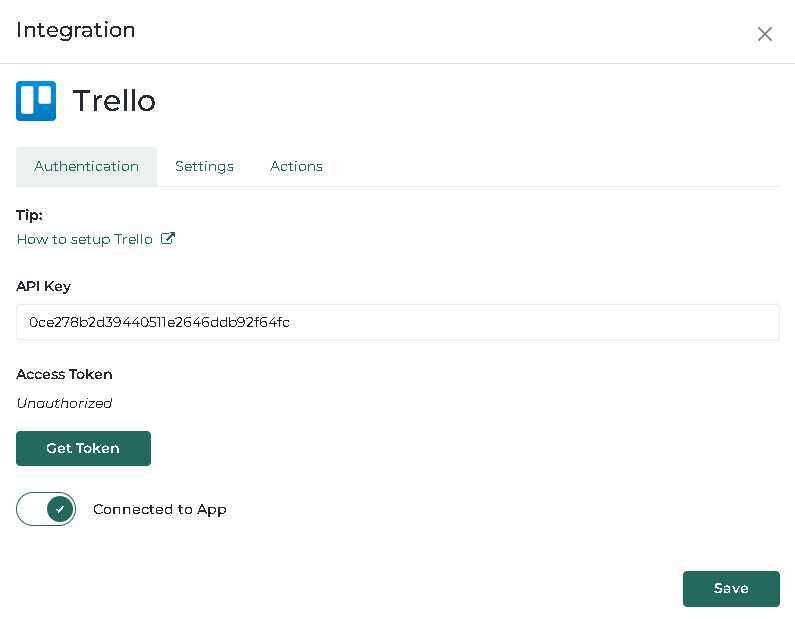This screenshot has height=619, width=795.
Task: Click the Trello logo icon
Action: point(36,101)
